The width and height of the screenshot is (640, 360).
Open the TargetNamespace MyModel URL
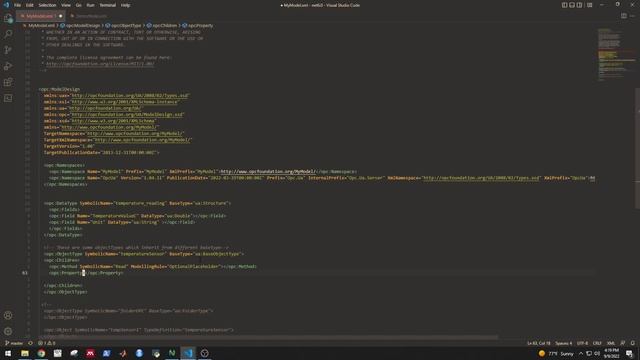135,133
